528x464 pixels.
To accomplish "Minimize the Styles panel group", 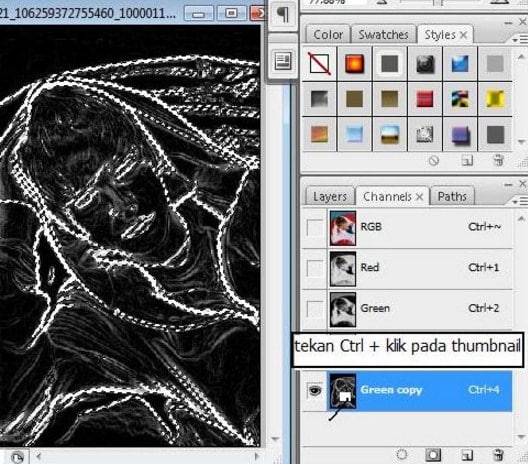I will coord(509,23).
